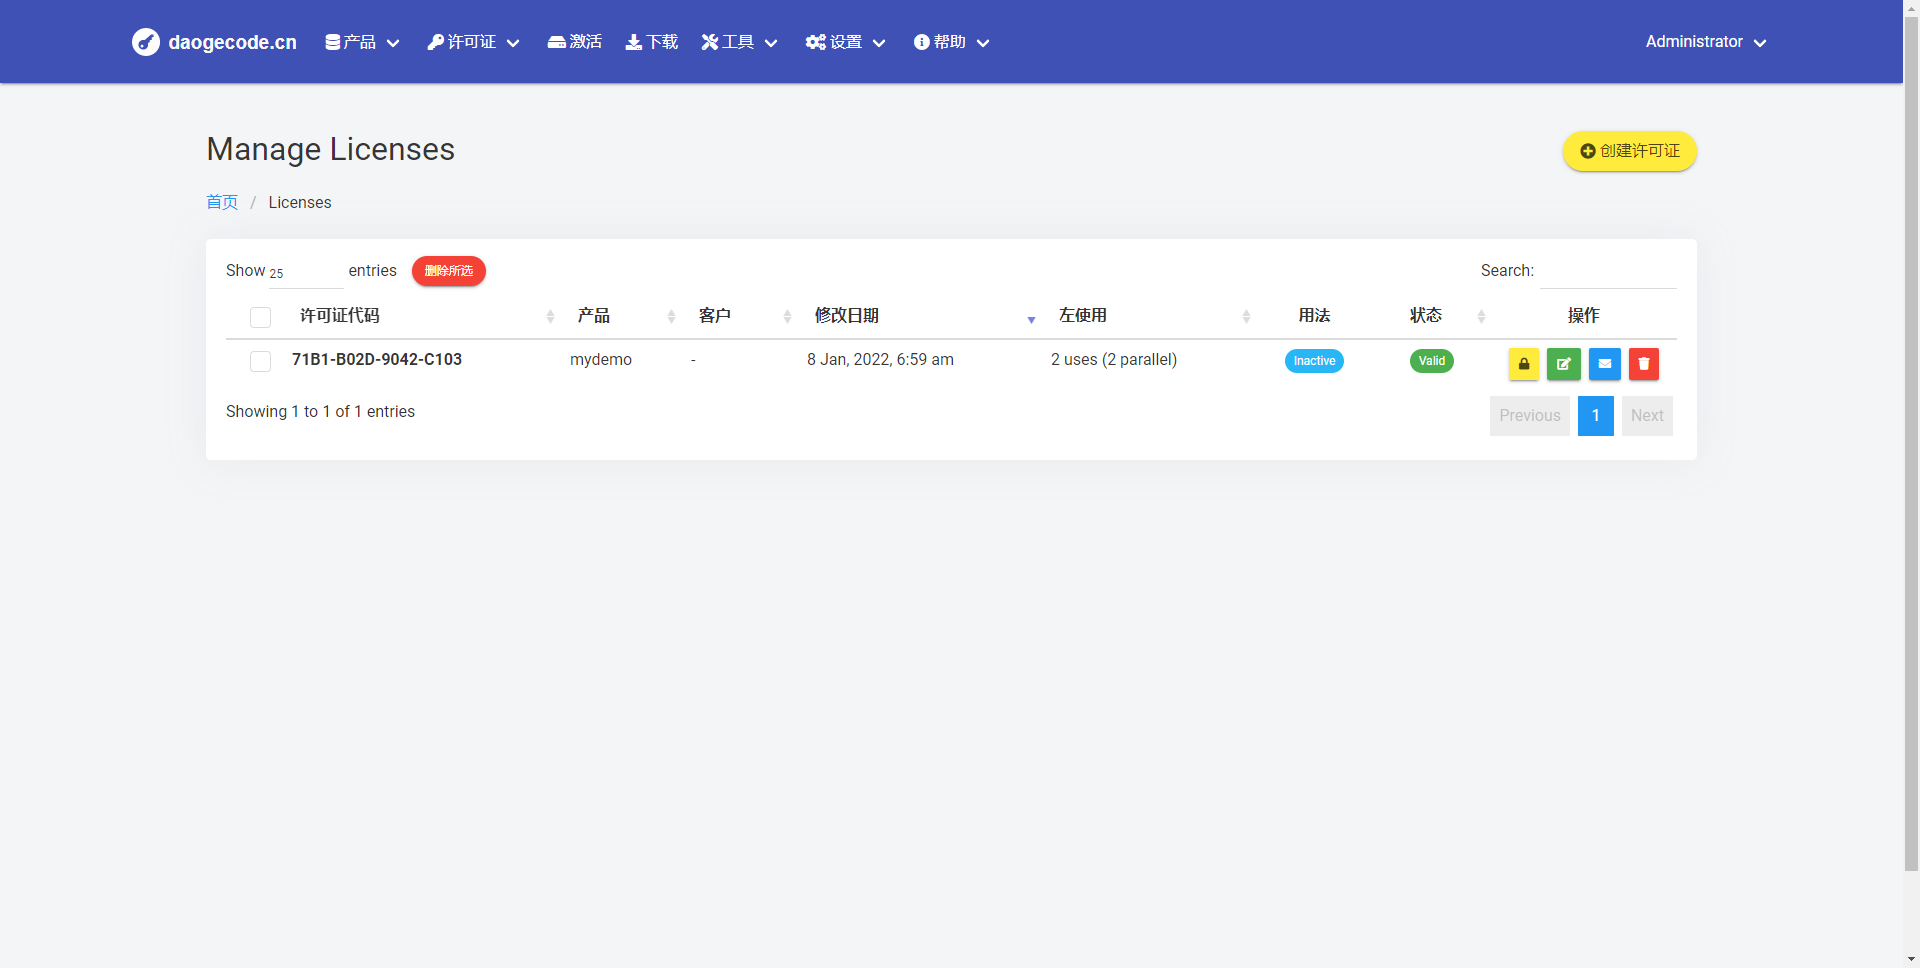
Task: Tick the checkbox for license 71B1-B02D-9042-C103
Action: [x=261, y=361]
